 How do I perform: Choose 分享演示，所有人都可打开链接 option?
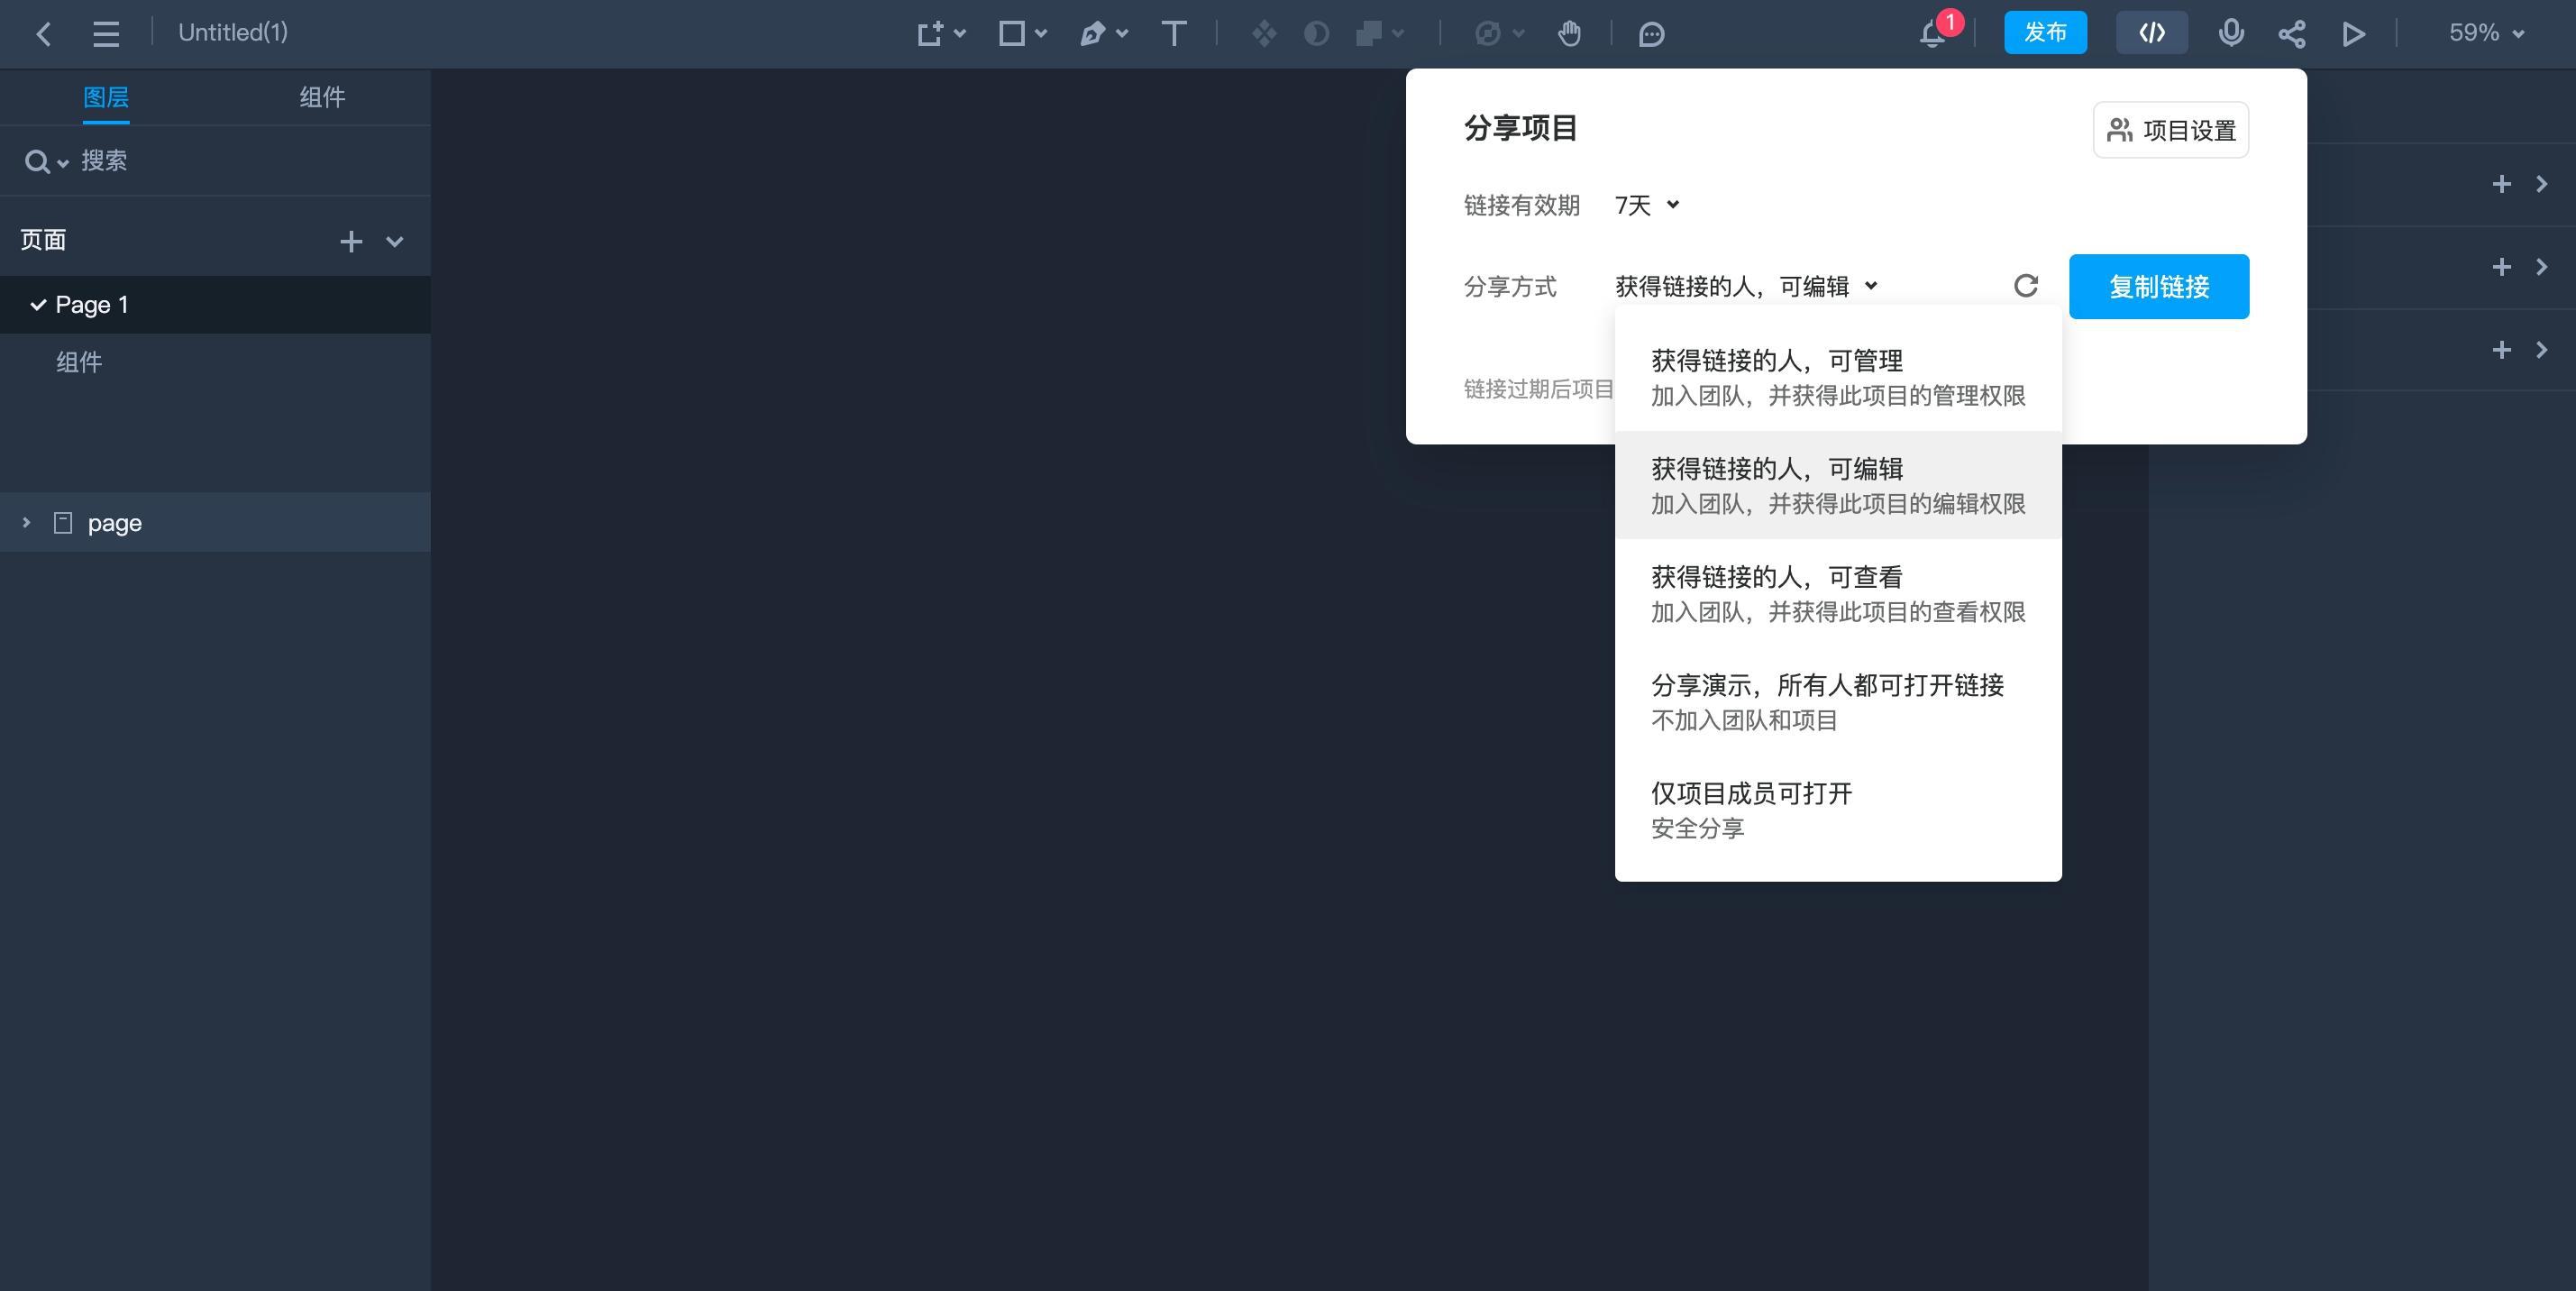tap(1838, 701)
